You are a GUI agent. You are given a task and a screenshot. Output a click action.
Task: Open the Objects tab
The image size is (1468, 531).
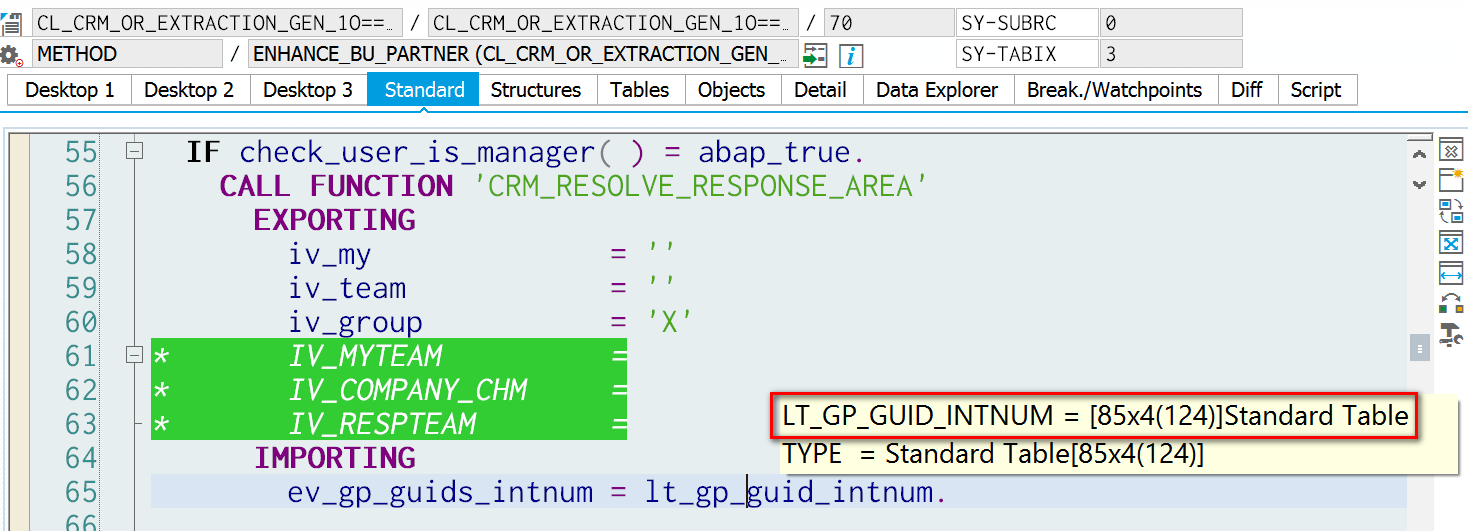[731, 89]
